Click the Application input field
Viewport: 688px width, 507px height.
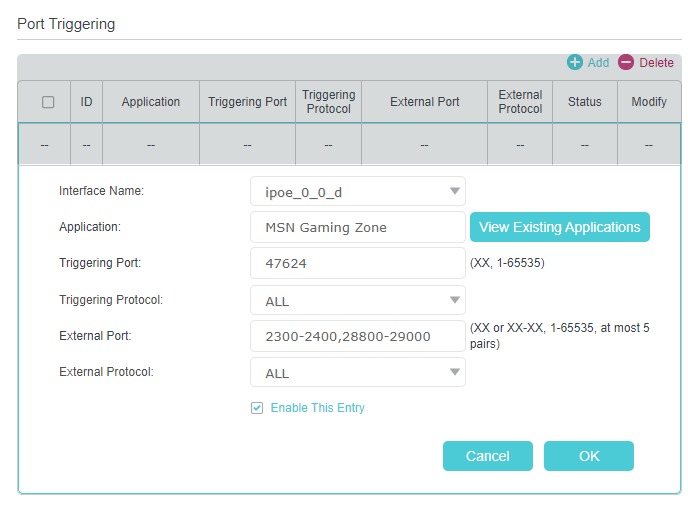tap(358, 227)
